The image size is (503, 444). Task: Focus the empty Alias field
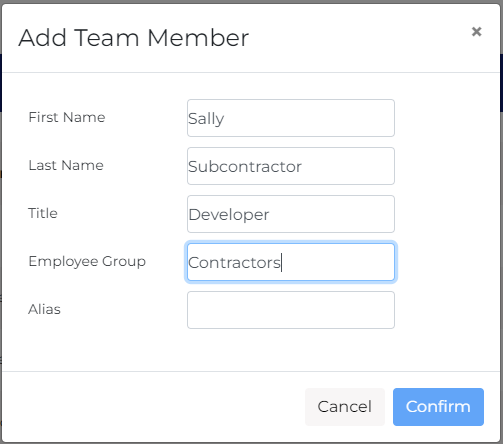(x=291, y=310)
